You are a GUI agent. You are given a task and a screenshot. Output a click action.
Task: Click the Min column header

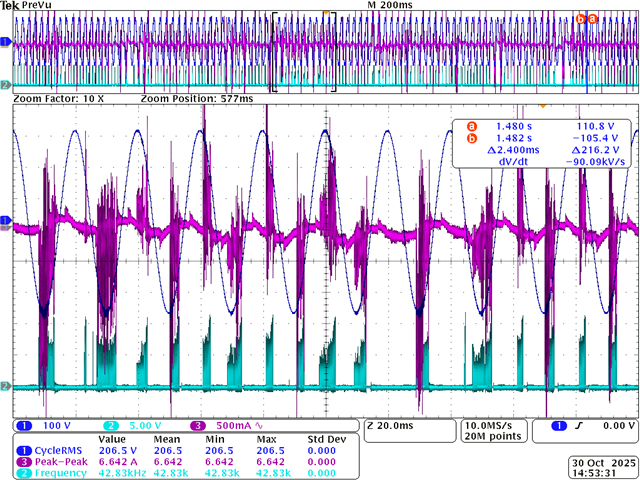pyautogui.click(x=213, y=440)
